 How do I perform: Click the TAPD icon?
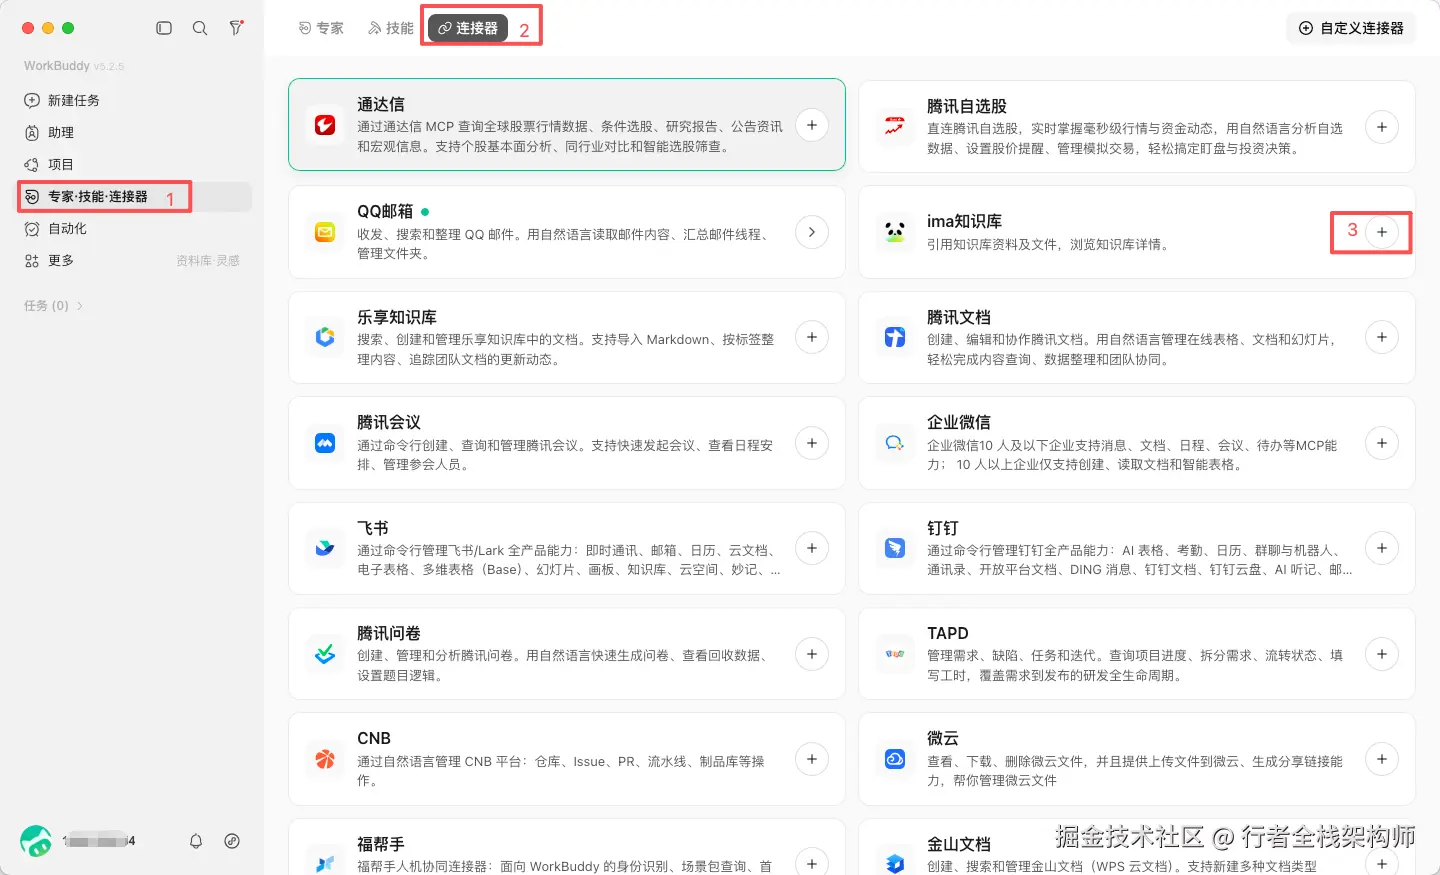point(895,654)
